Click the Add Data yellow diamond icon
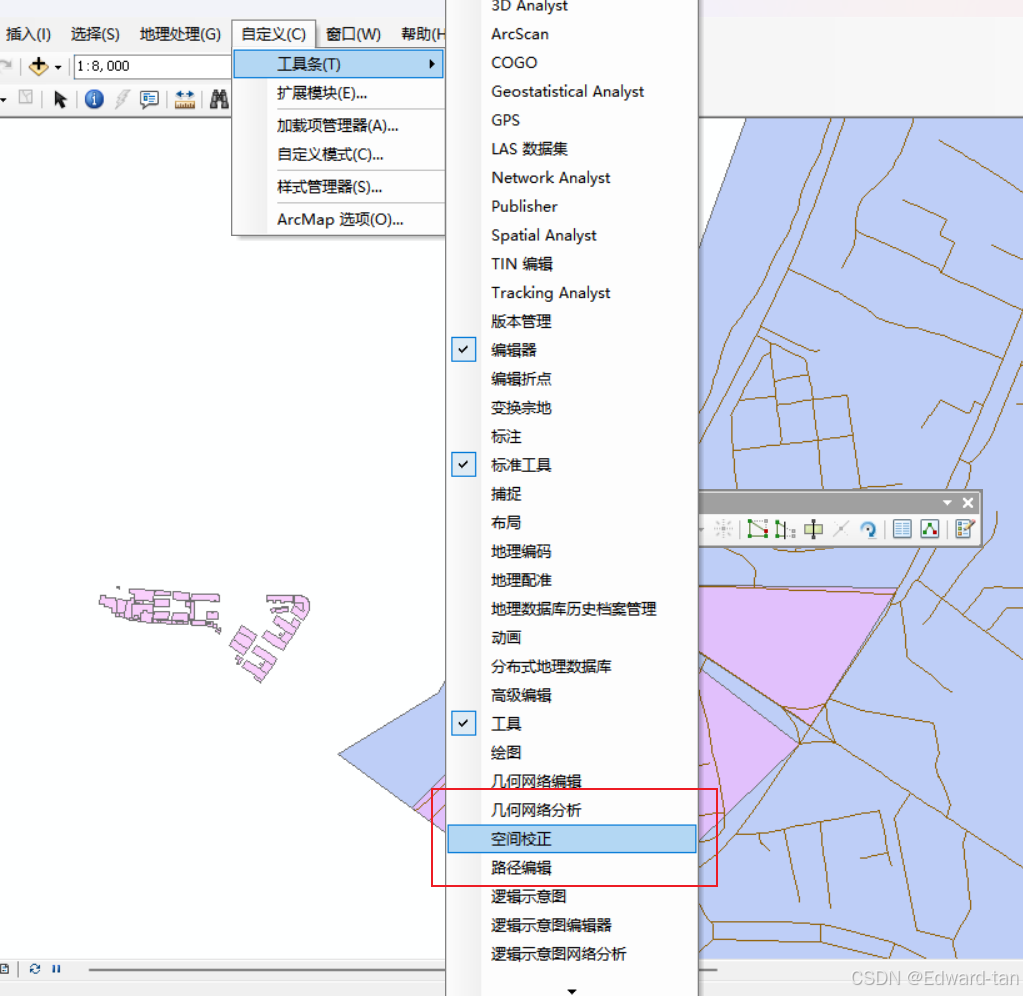 click(40, 66)
